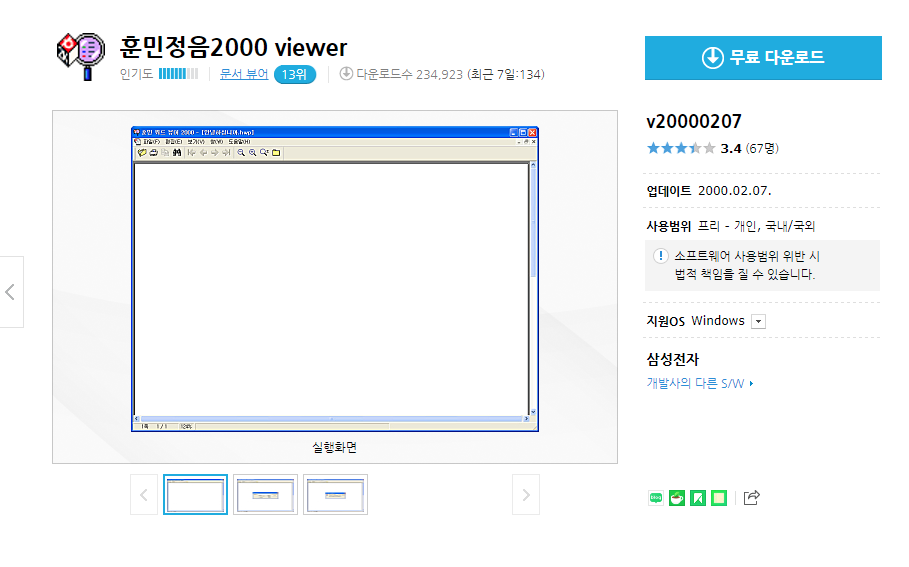This screenshot has width=909, height=567.
Task: Share to Naver cafe cup icon
Action: [x=677, y=497]
